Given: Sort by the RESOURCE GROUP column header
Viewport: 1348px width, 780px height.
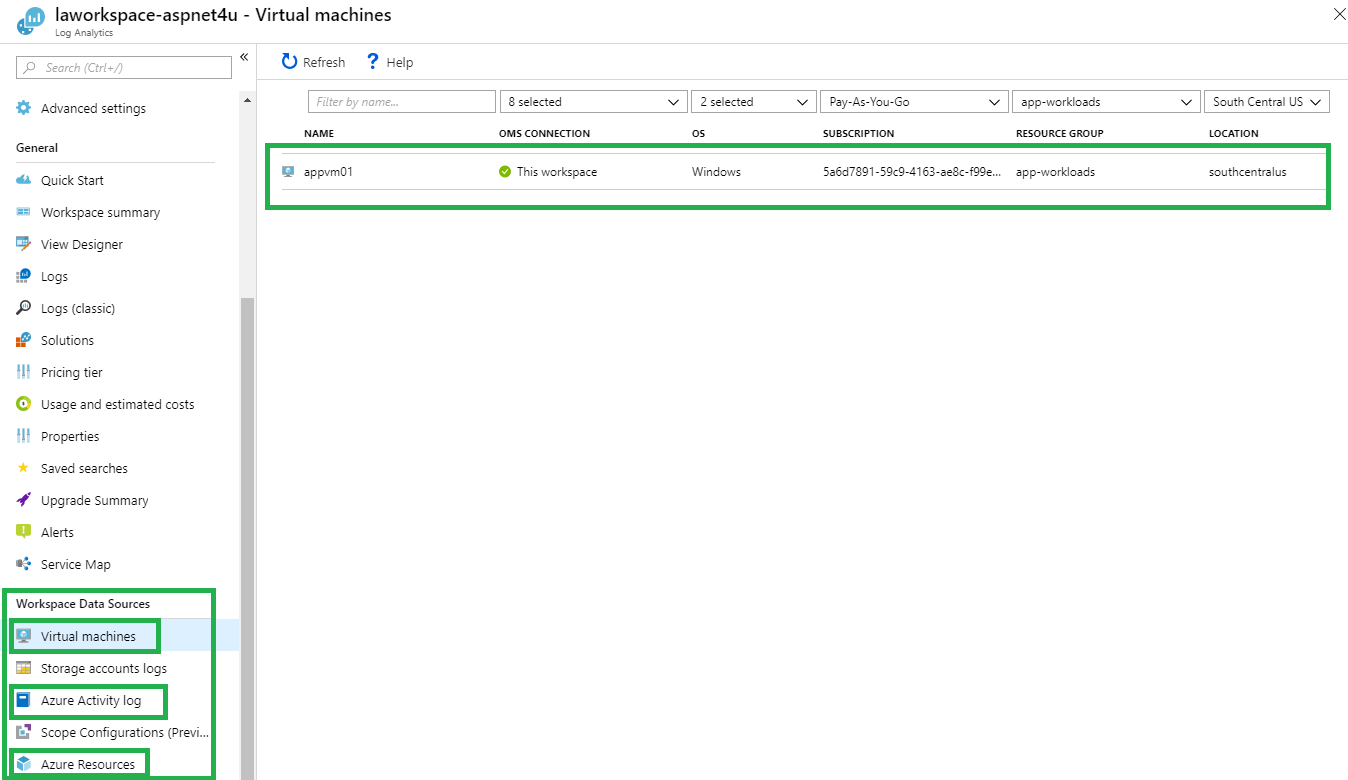Looking at the screenshot, I should [1059, 133].
